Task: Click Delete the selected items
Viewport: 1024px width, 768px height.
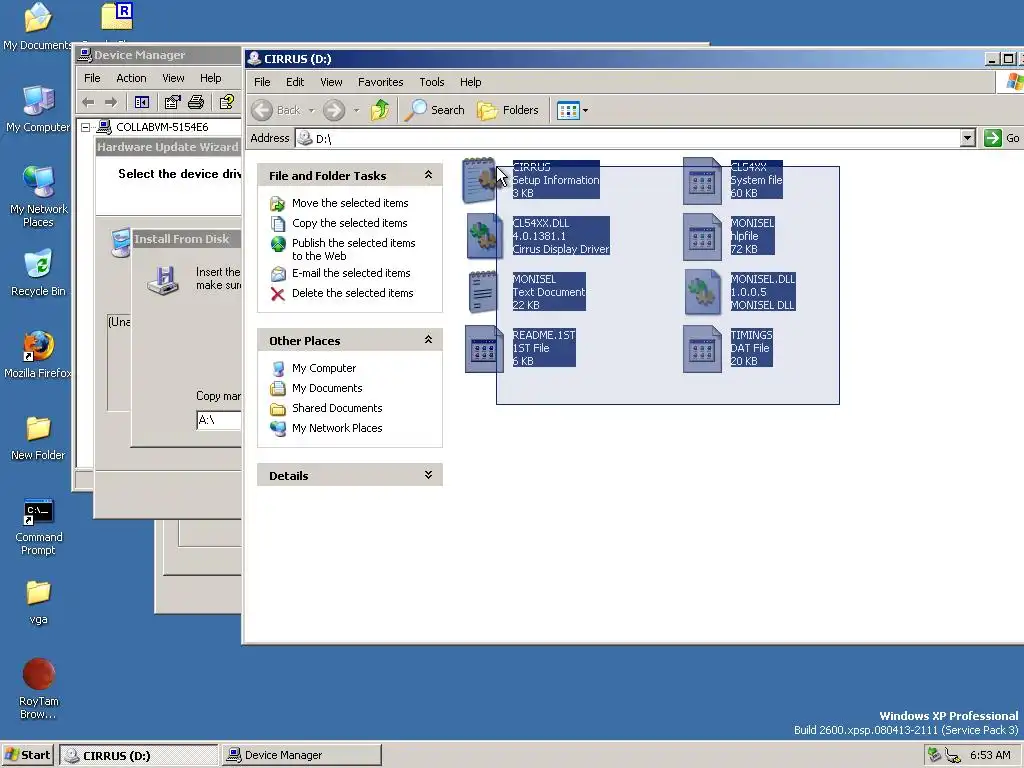Action: pyautogui.click(x=353, y=293)
